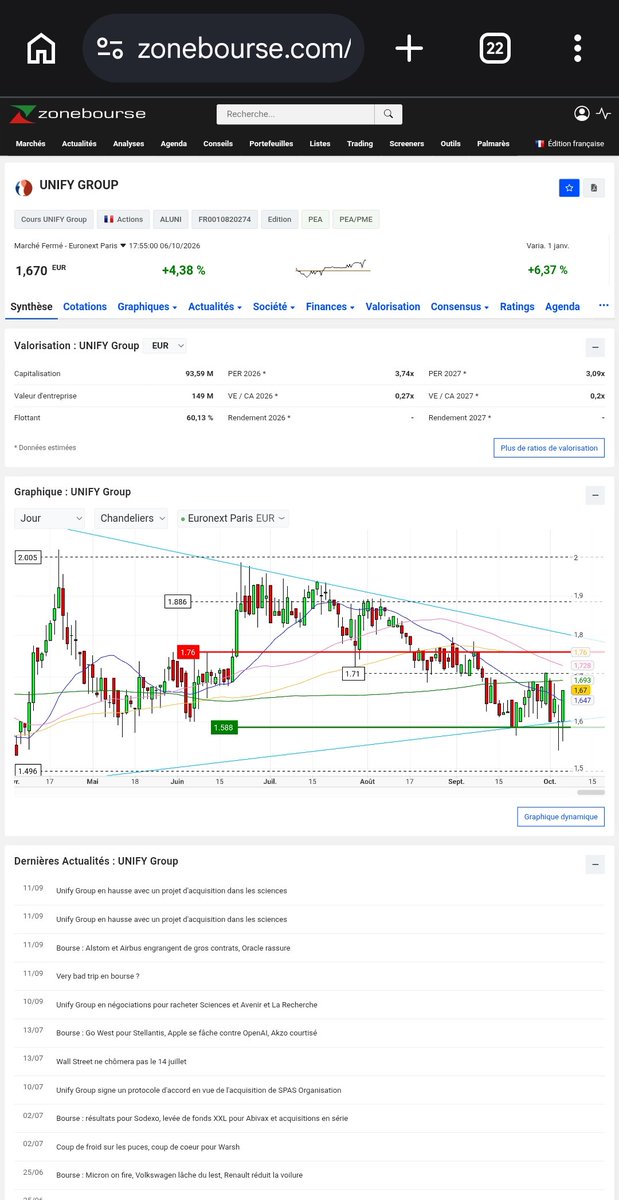Image resolution: width=619 pixels, height=1200 pixels.
Task: Open the Marchés menu
Action: point(31,144)
